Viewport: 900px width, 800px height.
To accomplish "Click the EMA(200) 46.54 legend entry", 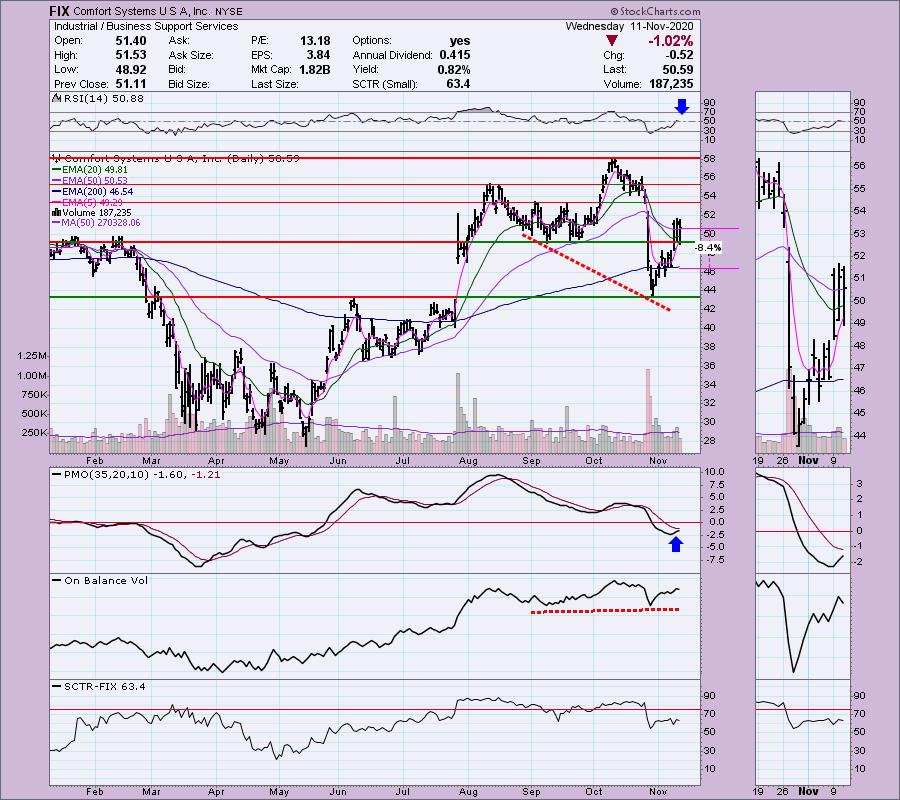I will pos(92,192).
